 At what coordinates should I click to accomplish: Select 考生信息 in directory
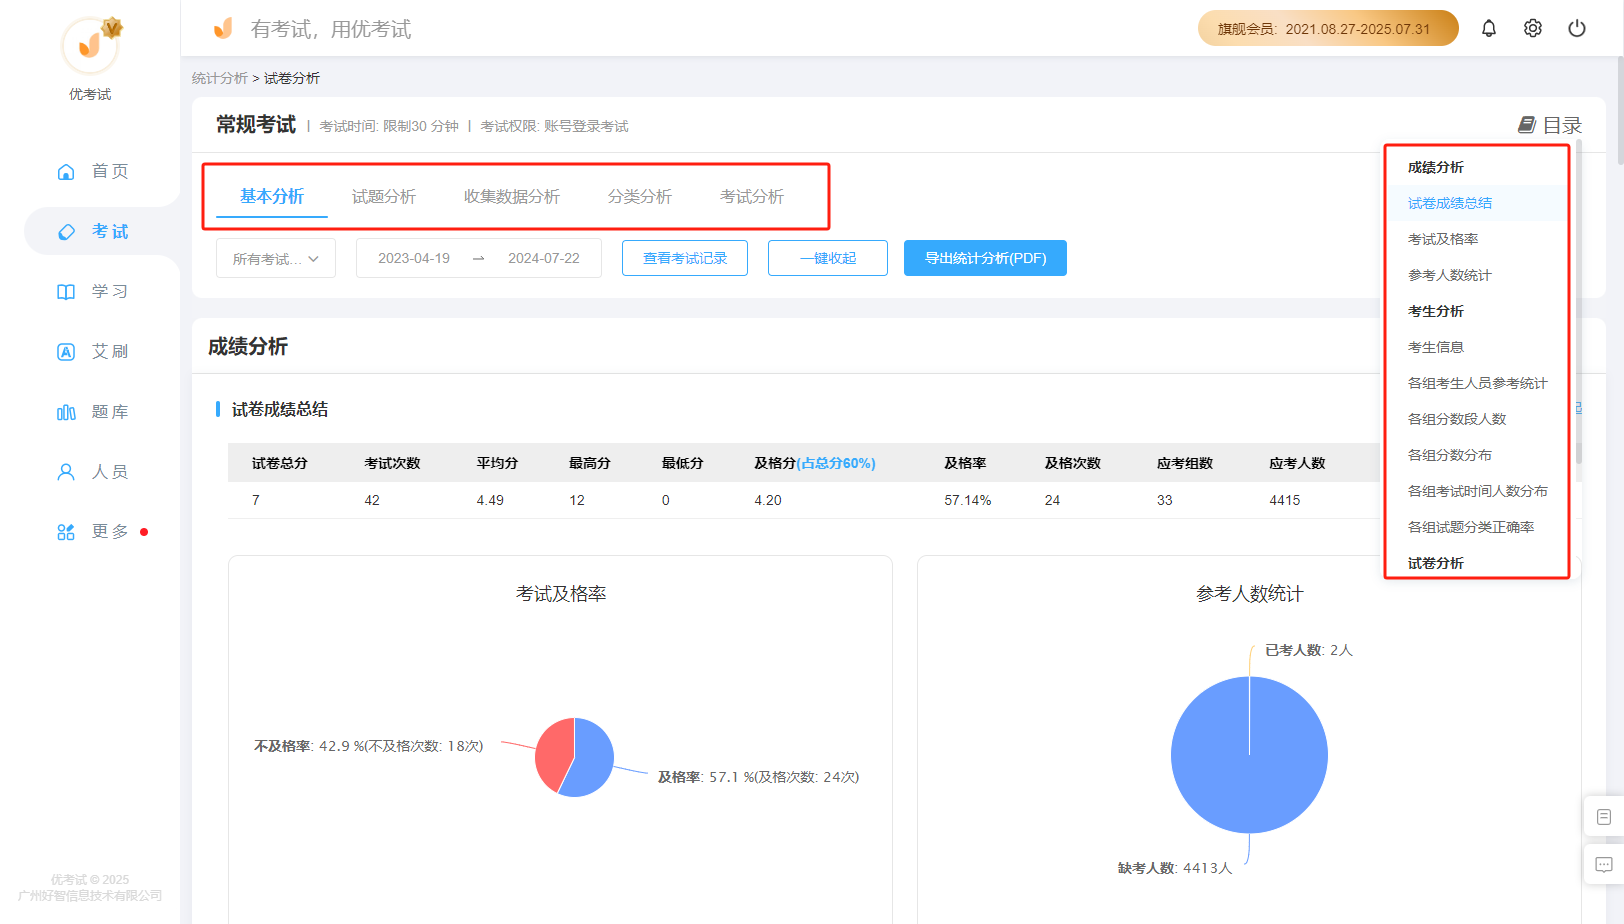tap(1436, 347)
